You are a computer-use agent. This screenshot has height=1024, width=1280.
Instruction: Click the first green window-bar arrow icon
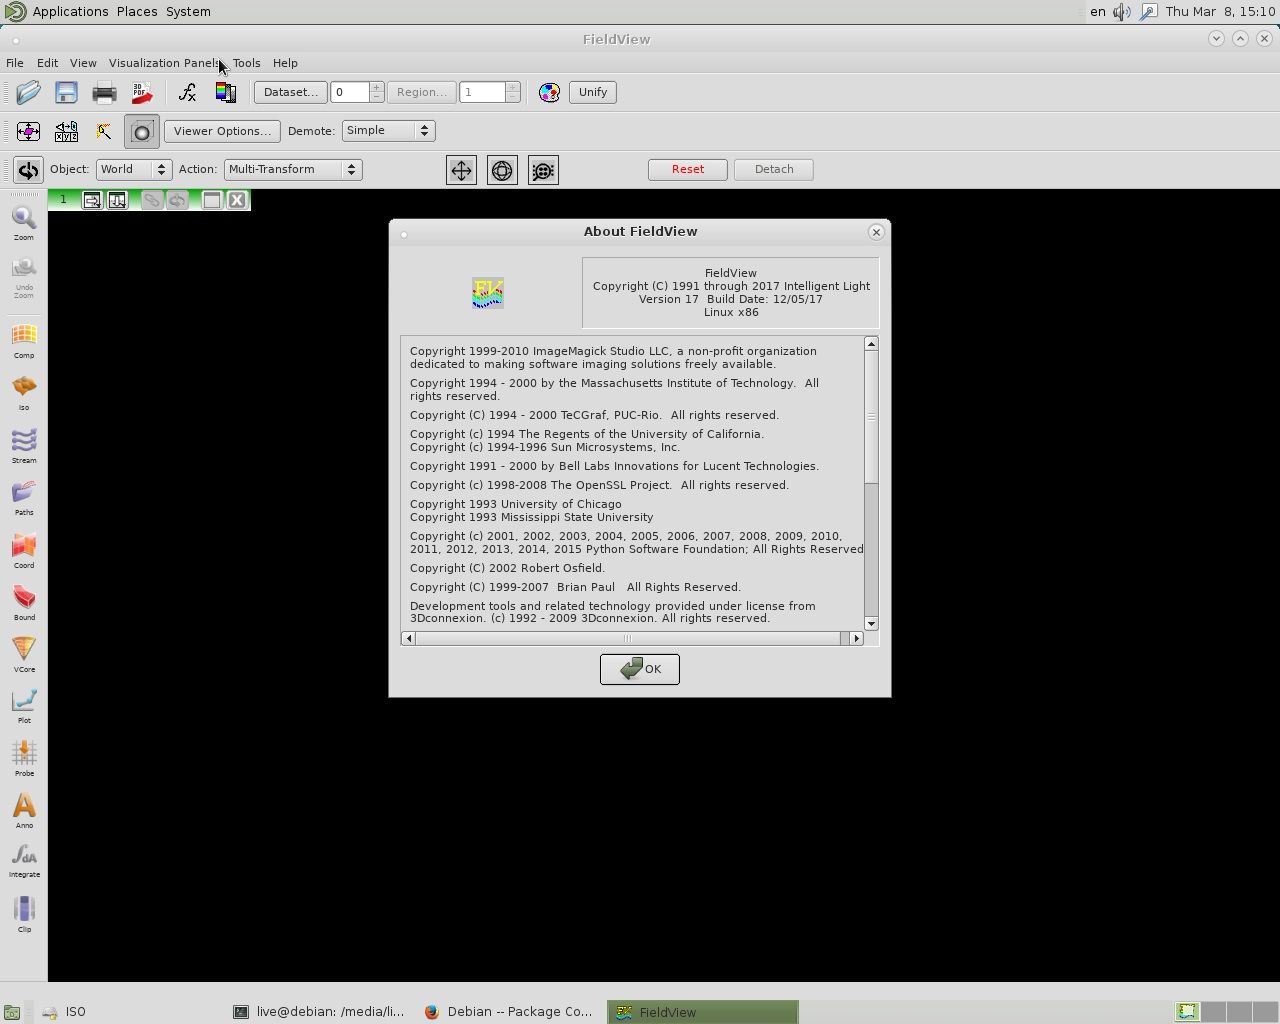point(92,200)
